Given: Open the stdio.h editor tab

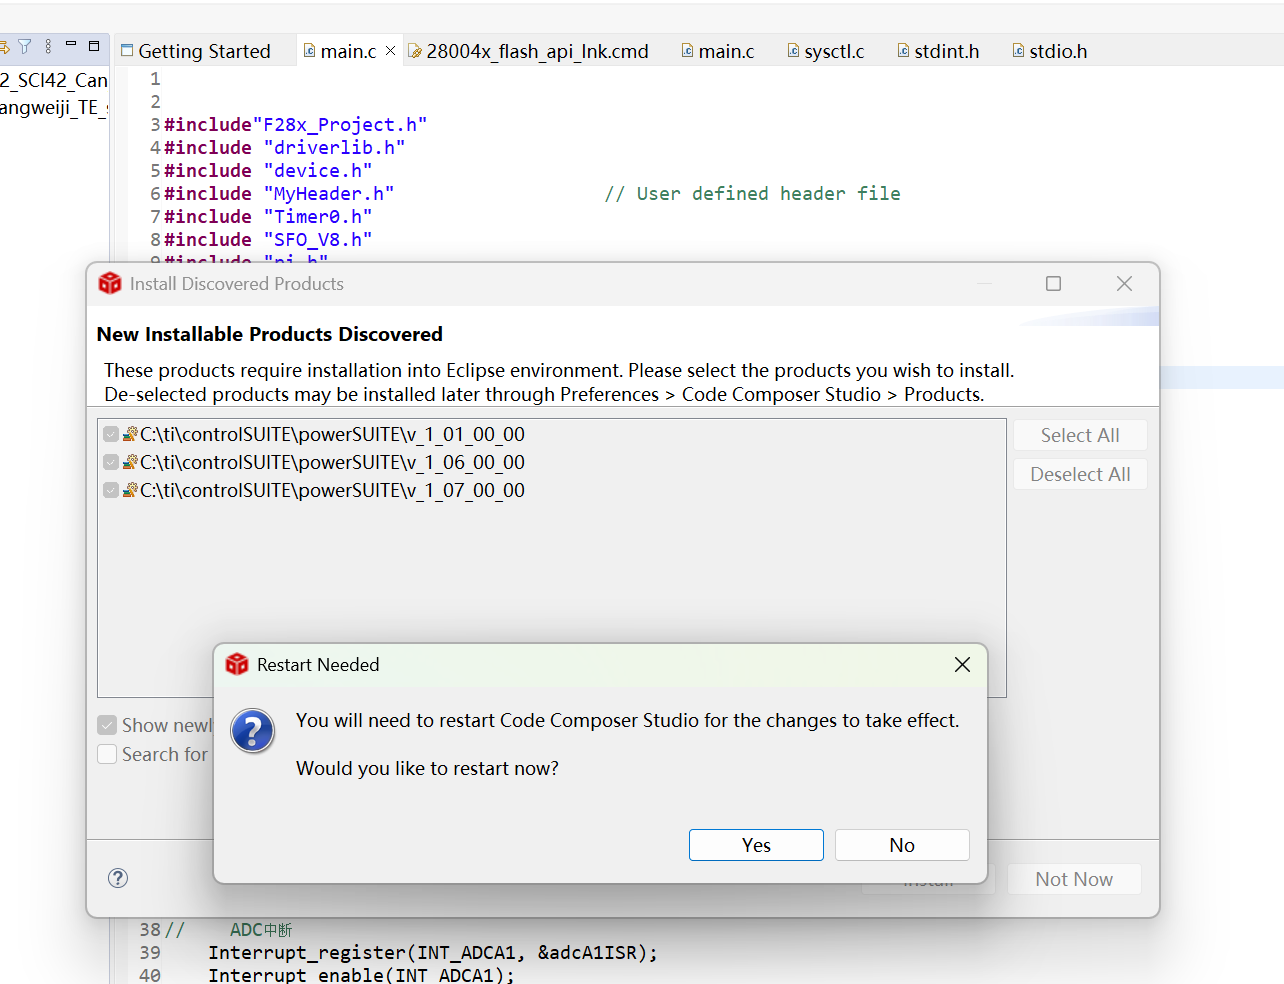Looking at the screenshot, I should [1049, 51].
